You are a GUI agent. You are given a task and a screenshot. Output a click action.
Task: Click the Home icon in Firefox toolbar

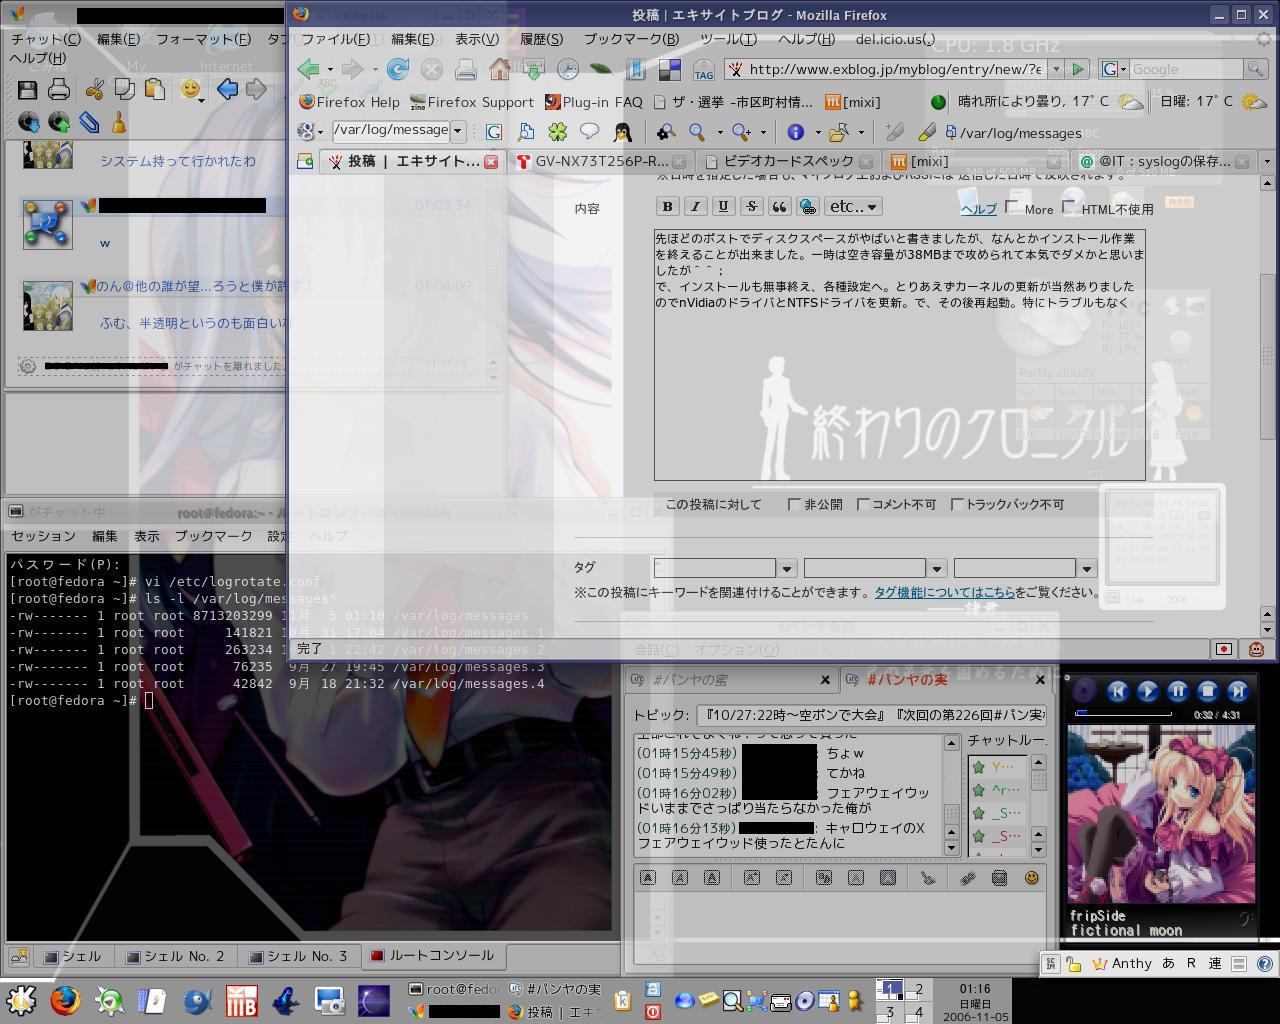tap(500, 69)
